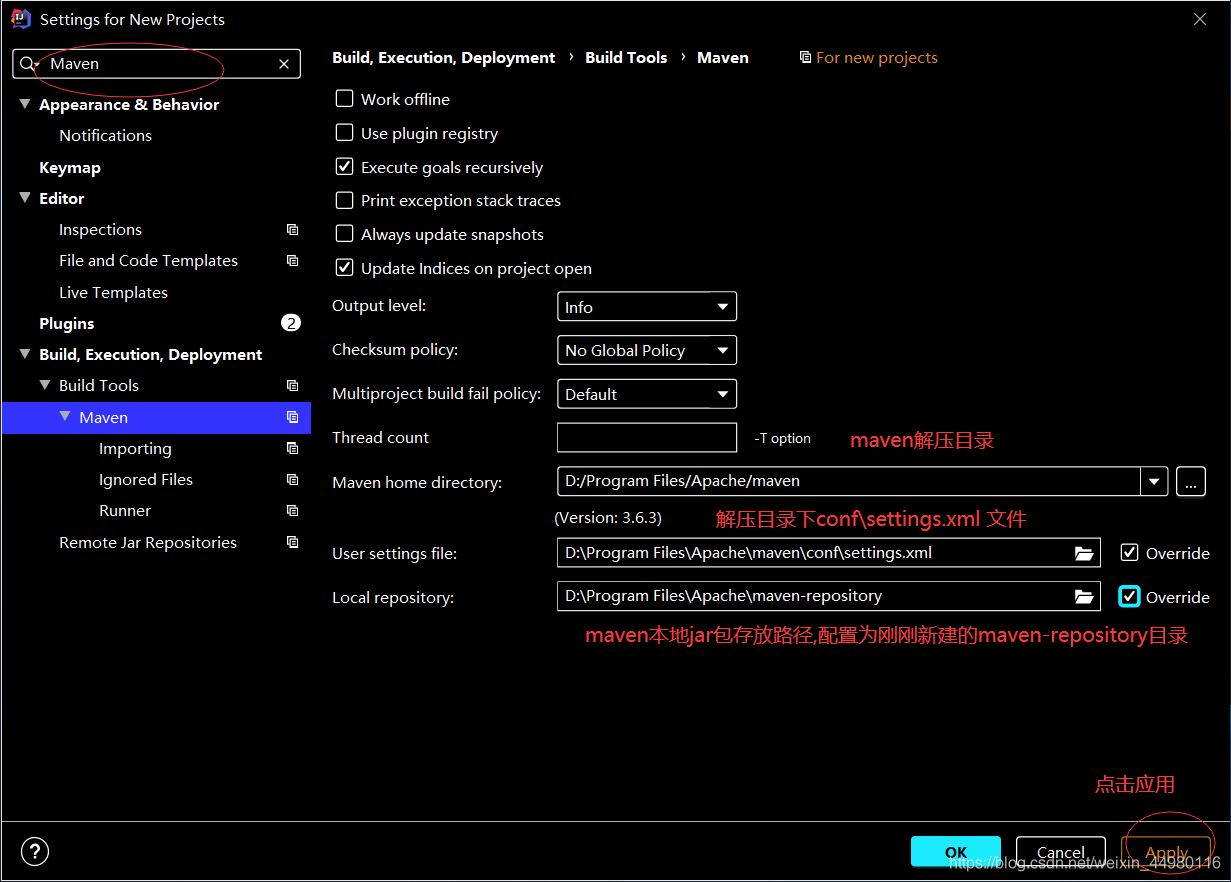Collapse the Build Tools node

point(45,385)
